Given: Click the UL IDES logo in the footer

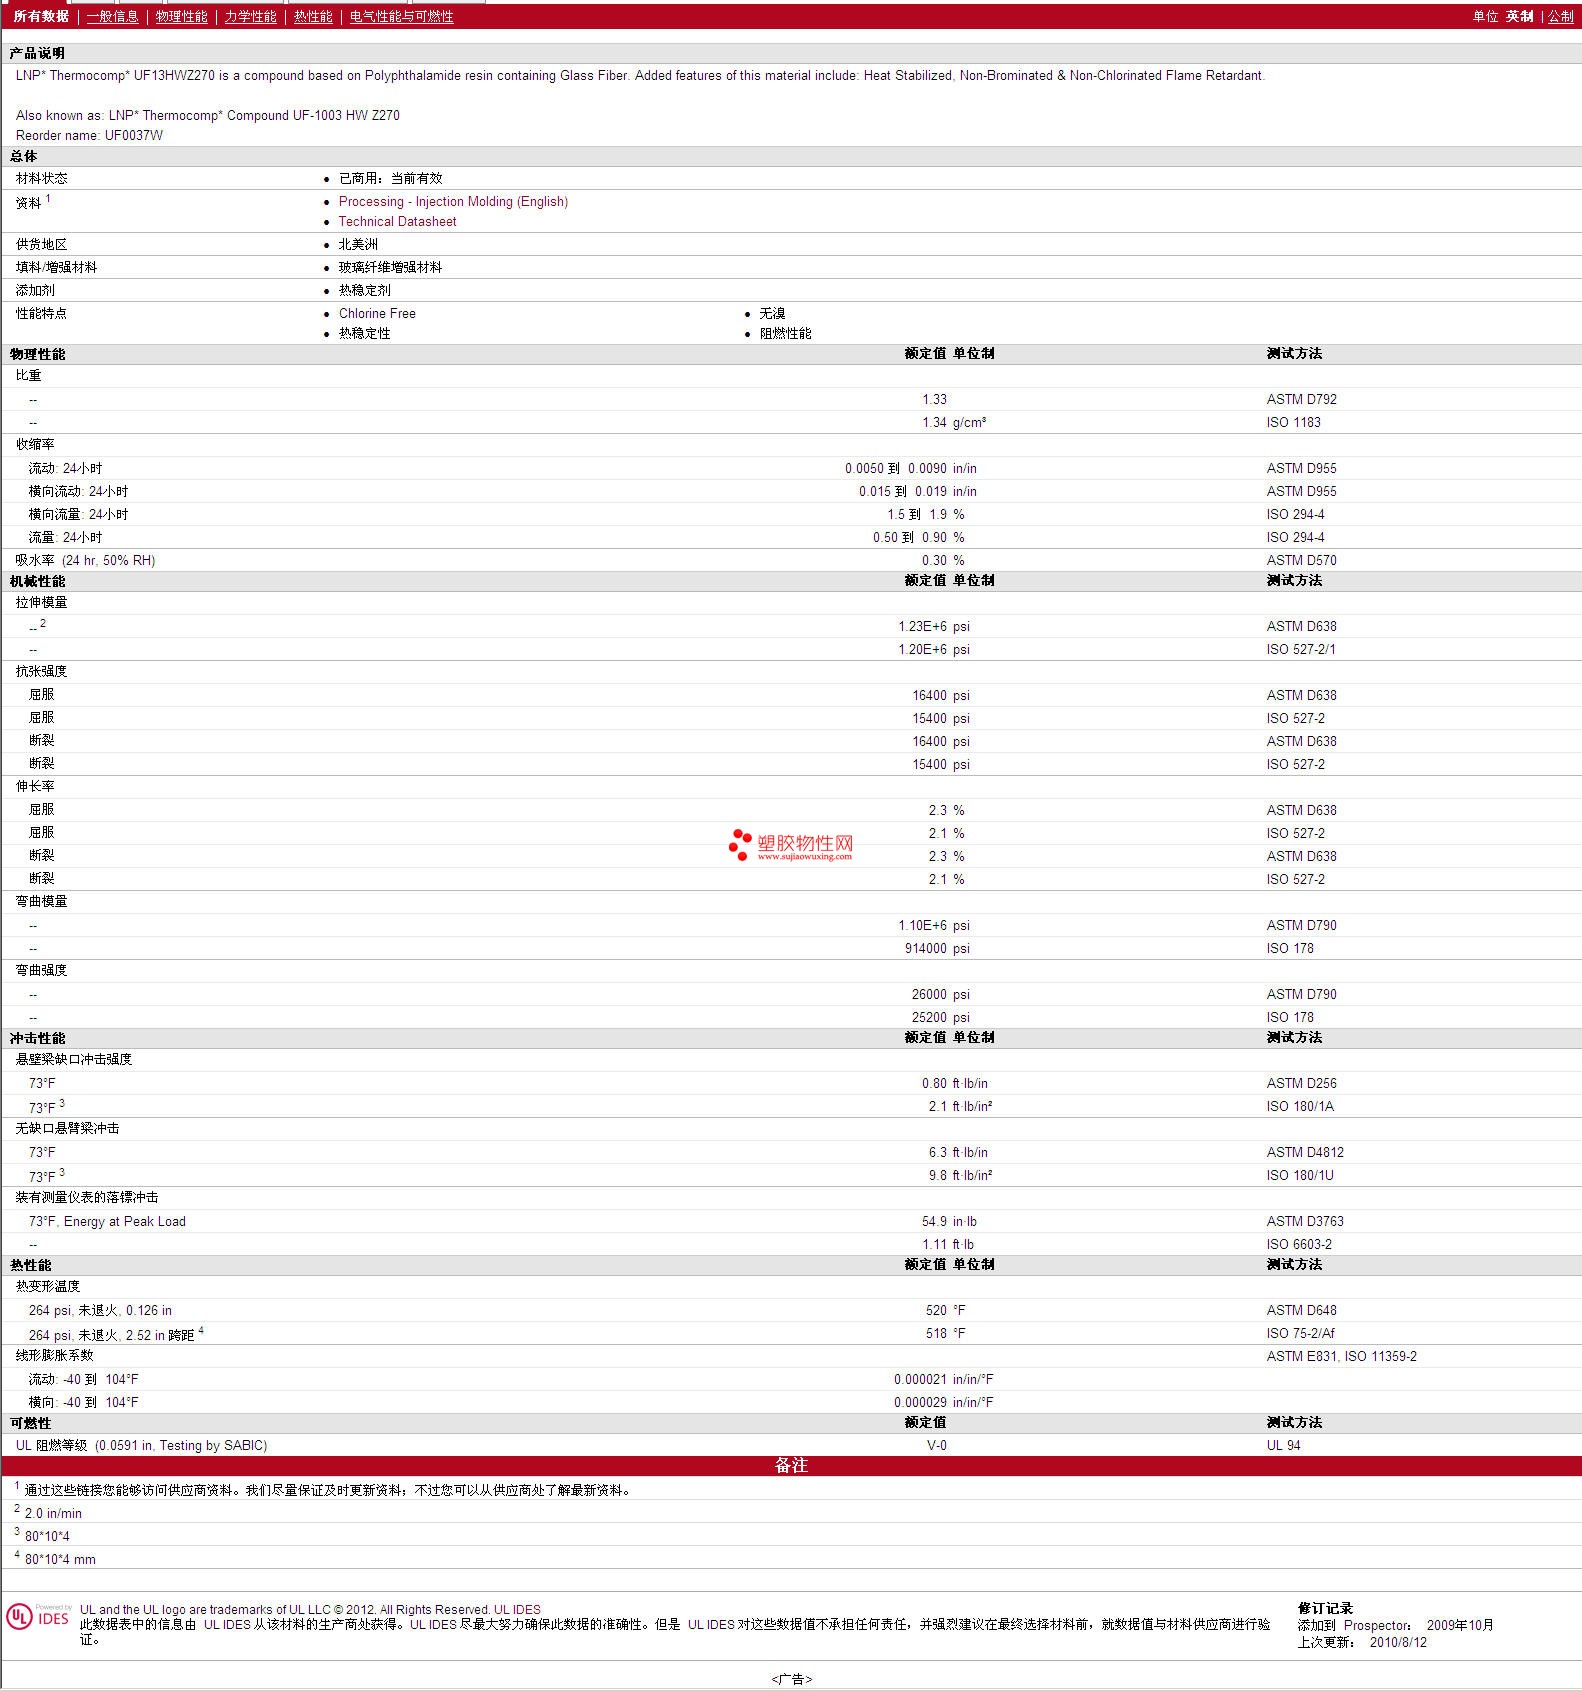Looking at the screenshot, I should tap(38, 1617).
